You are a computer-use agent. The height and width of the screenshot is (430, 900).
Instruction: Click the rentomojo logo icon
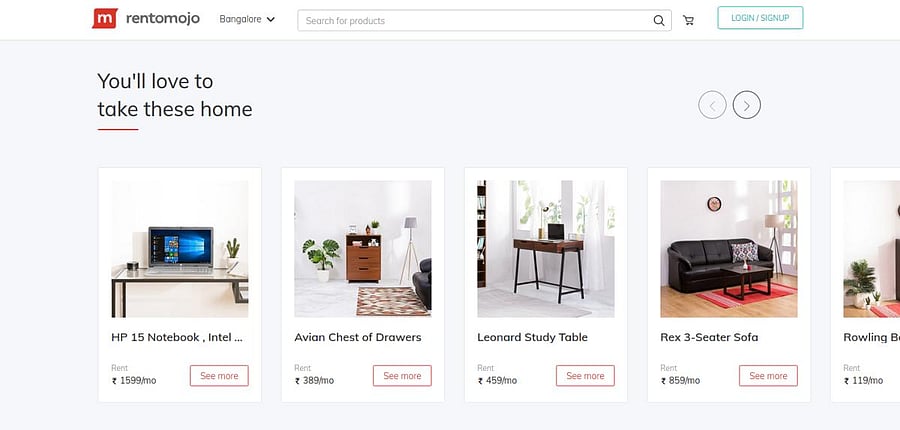(104, 19)
